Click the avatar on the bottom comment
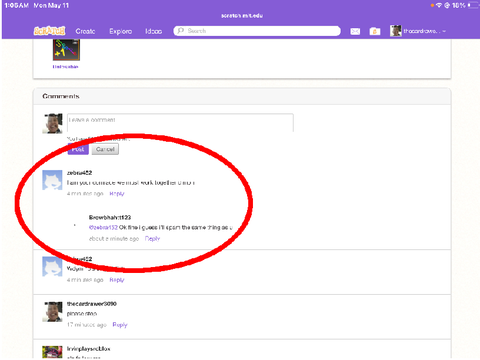 52,352
